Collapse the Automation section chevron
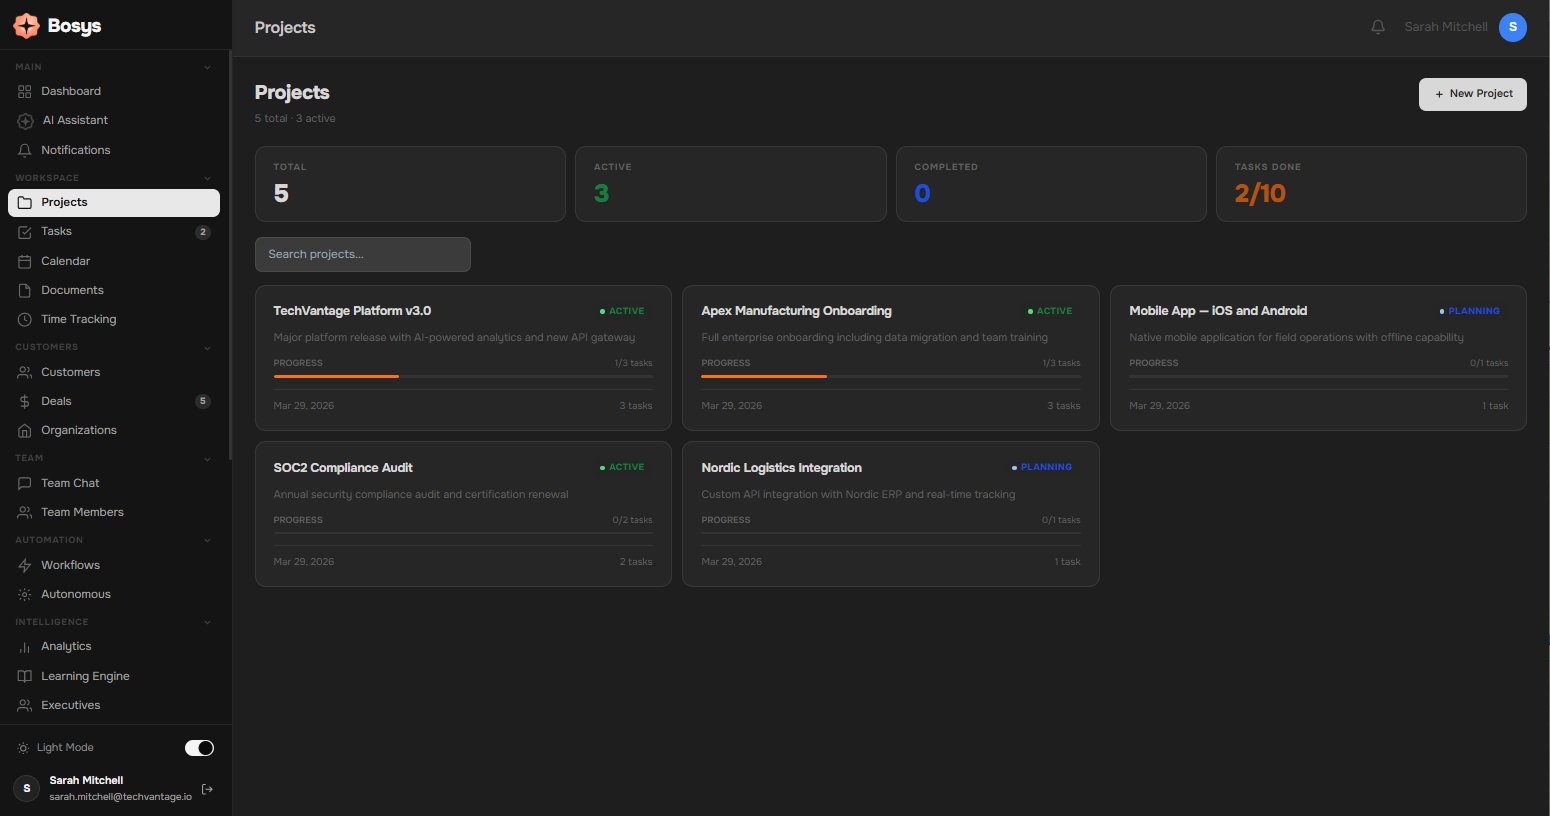This screenshot has width=1550, height=816. 207,541
